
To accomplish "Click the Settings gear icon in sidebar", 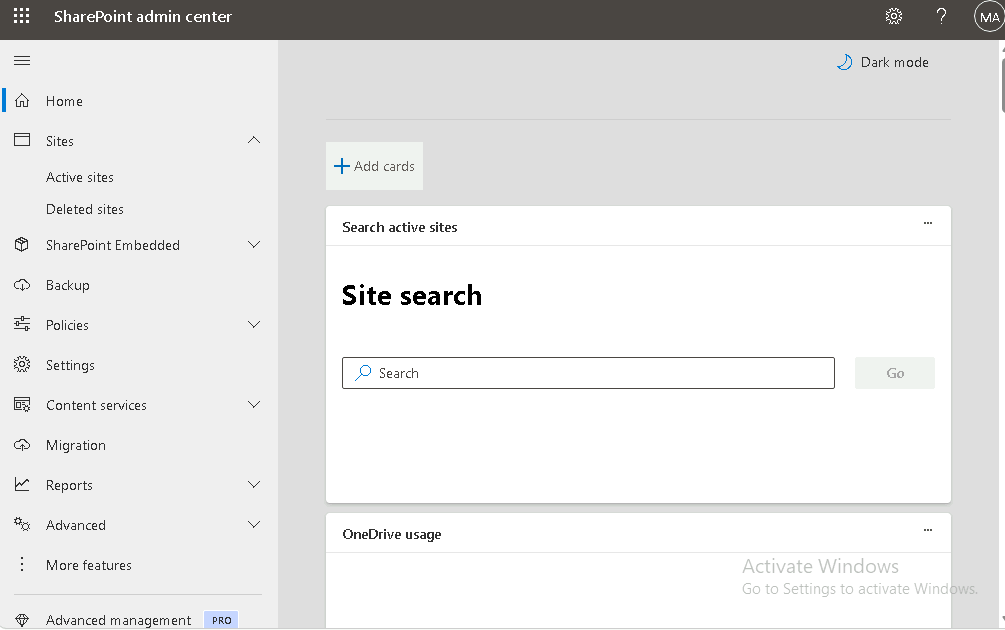I will [22, 364].
